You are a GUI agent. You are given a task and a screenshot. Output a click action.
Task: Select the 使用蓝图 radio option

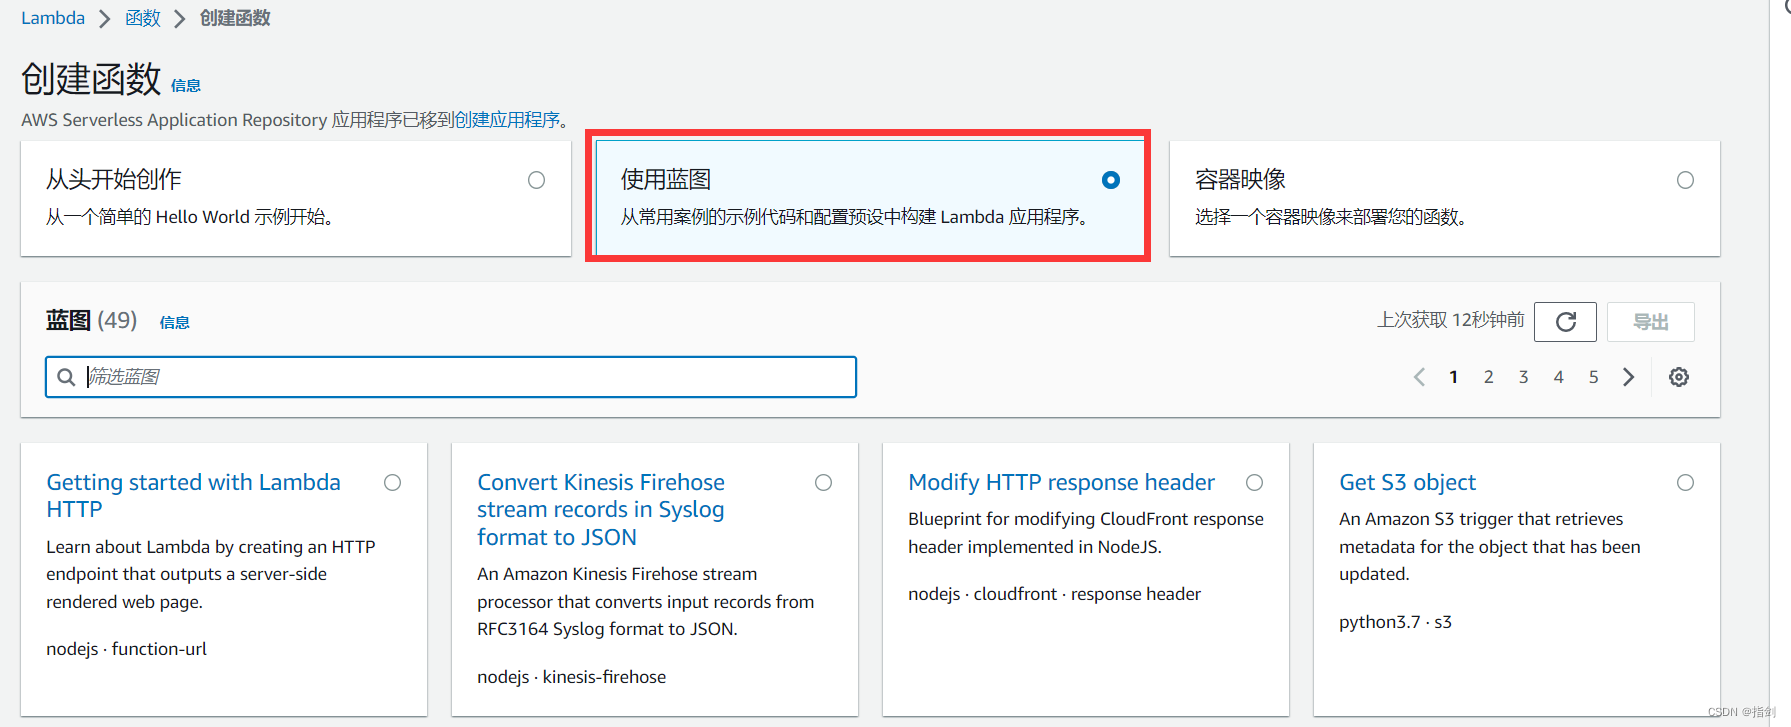click(x=1111, y=180)
